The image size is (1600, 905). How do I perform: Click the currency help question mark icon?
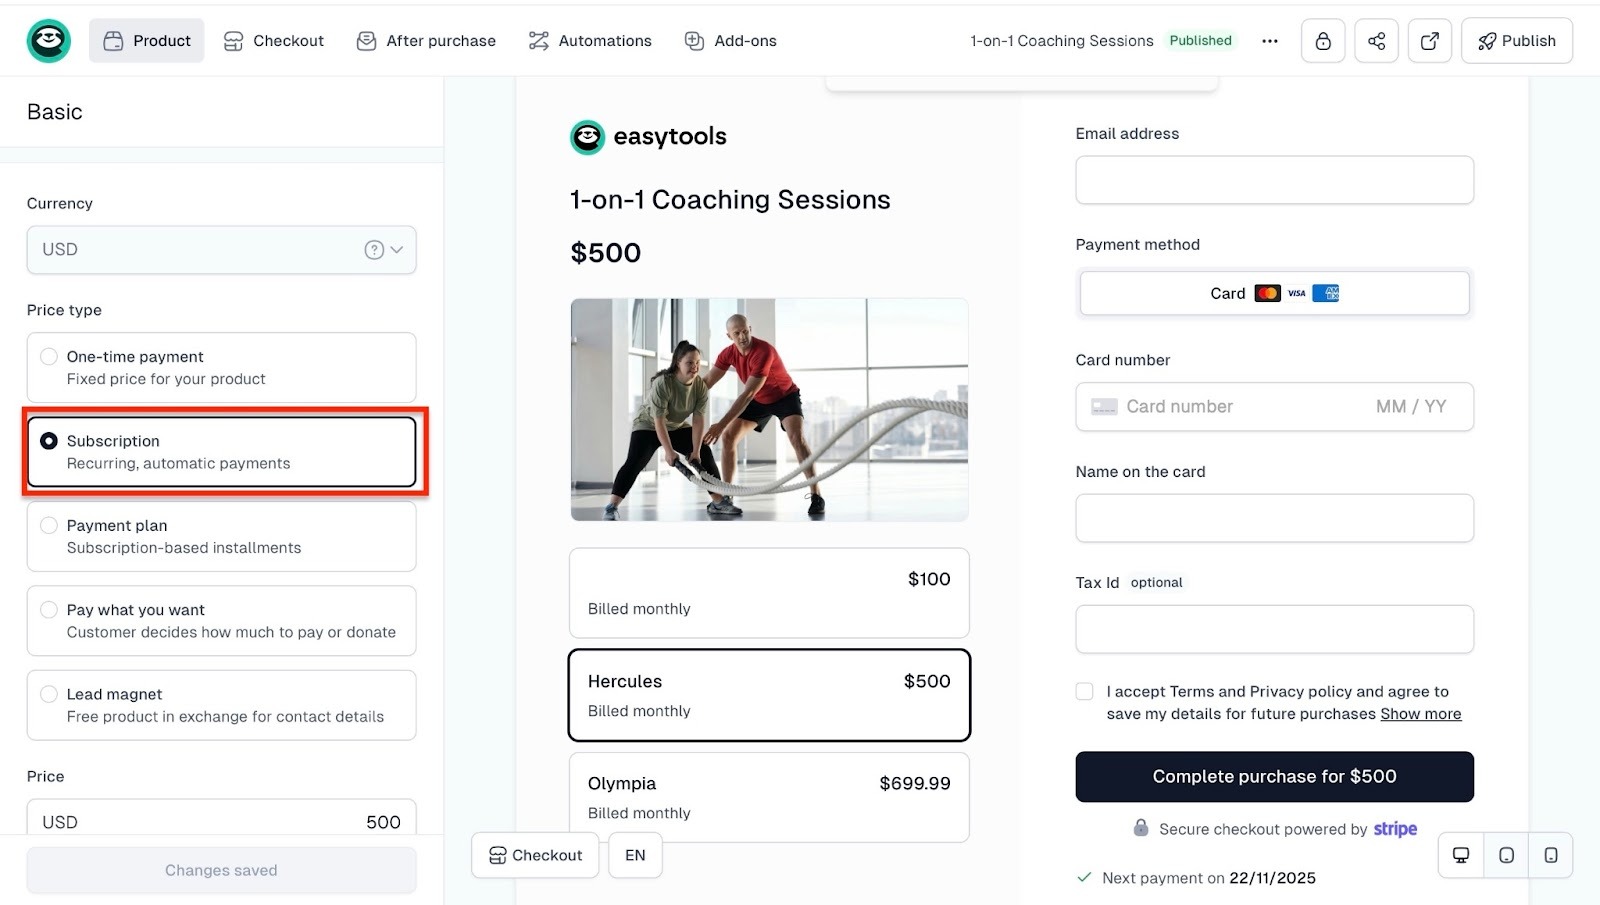point(374,250)
